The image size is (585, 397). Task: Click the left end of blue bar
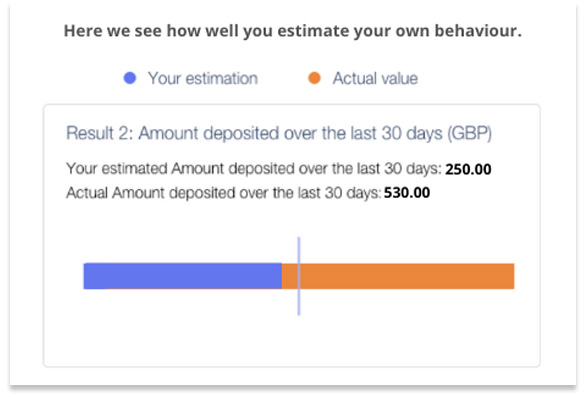coord(86,276)
